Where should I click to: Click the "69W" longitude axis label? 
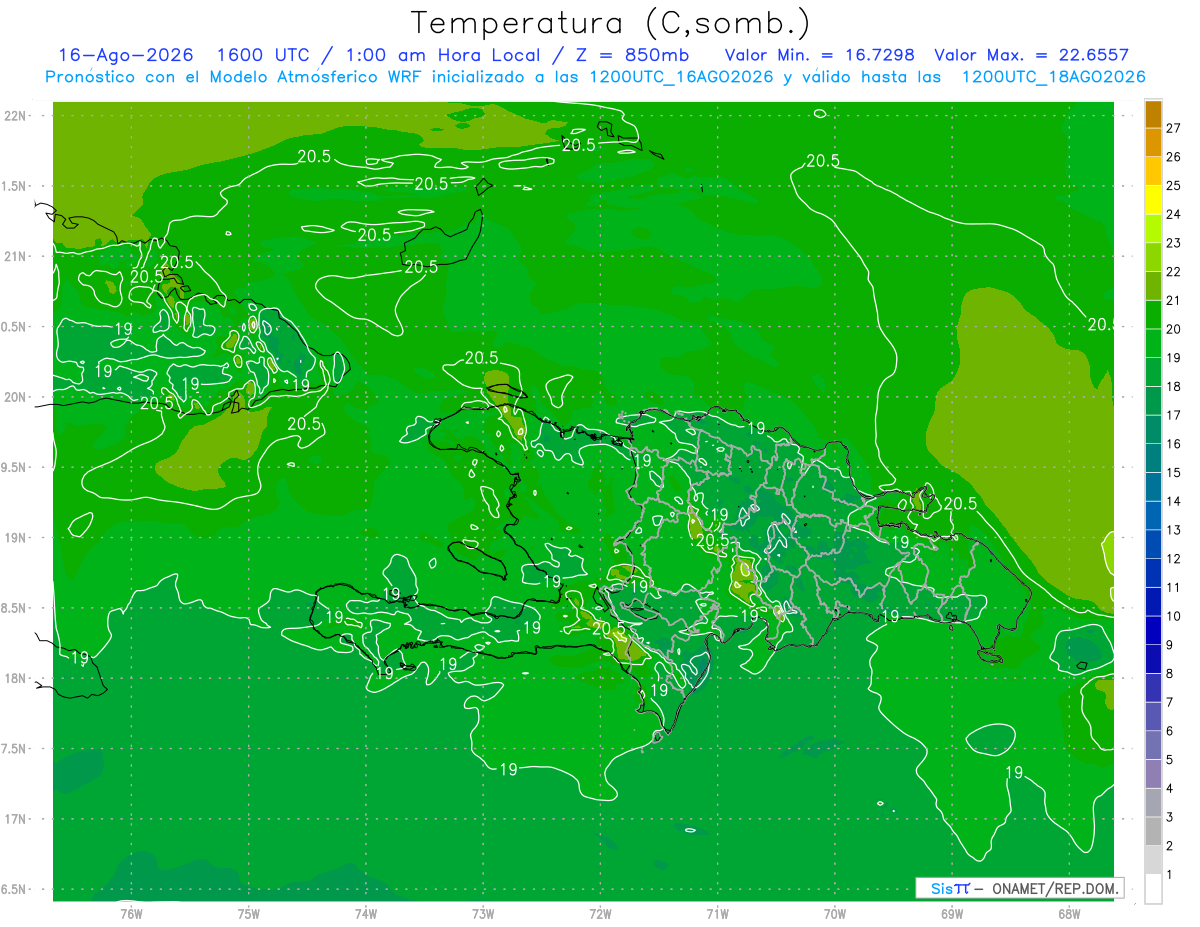[x=952, y=913]
